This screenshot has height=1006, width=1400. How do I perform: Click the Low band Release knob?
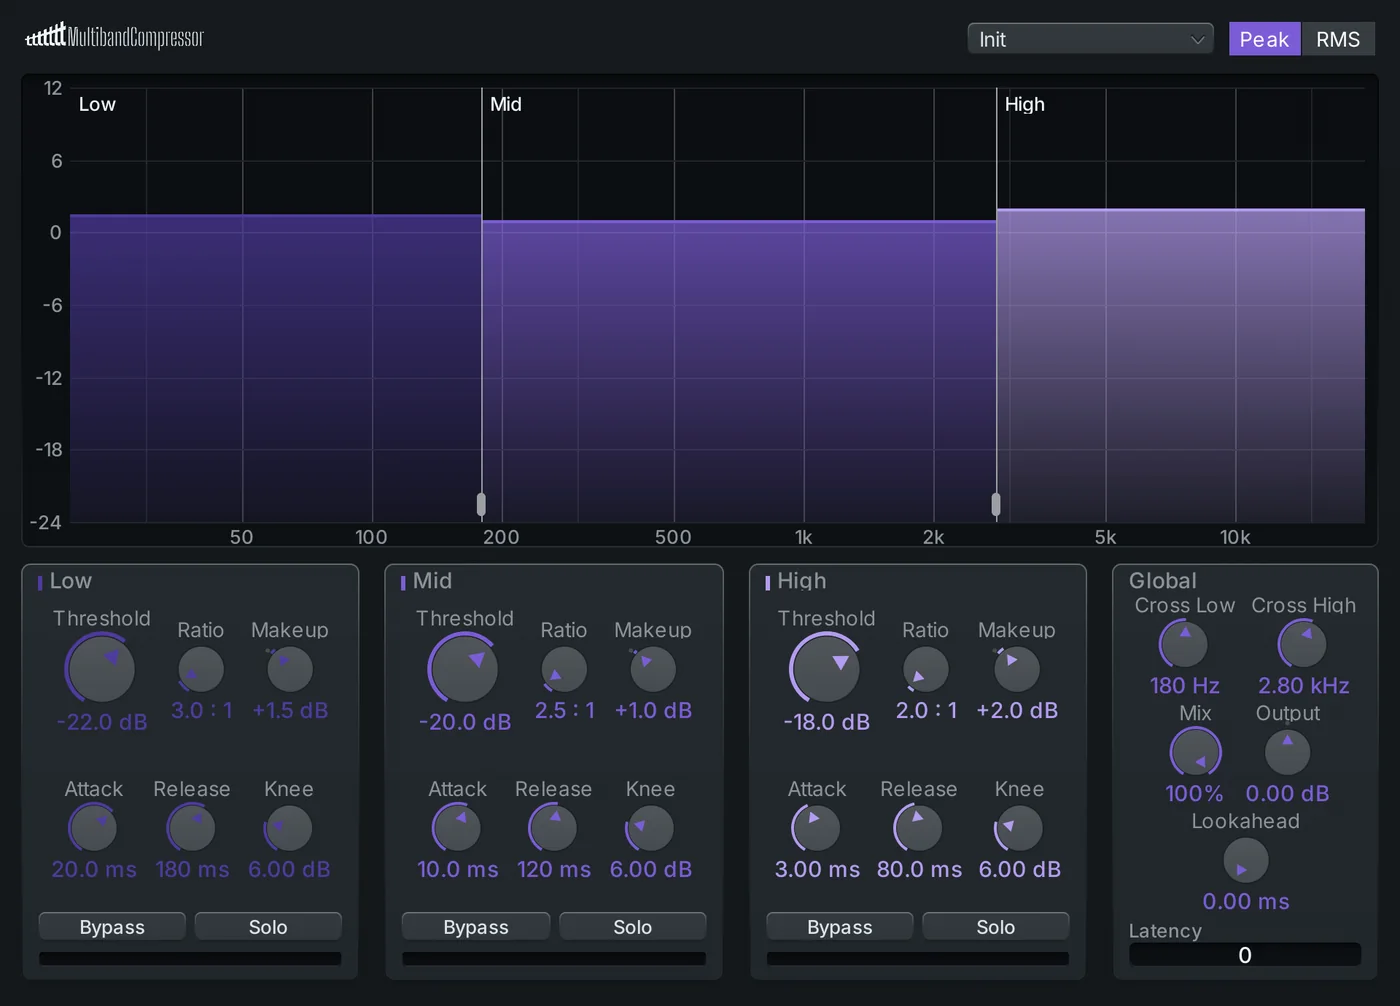click(x=191, y=828)
